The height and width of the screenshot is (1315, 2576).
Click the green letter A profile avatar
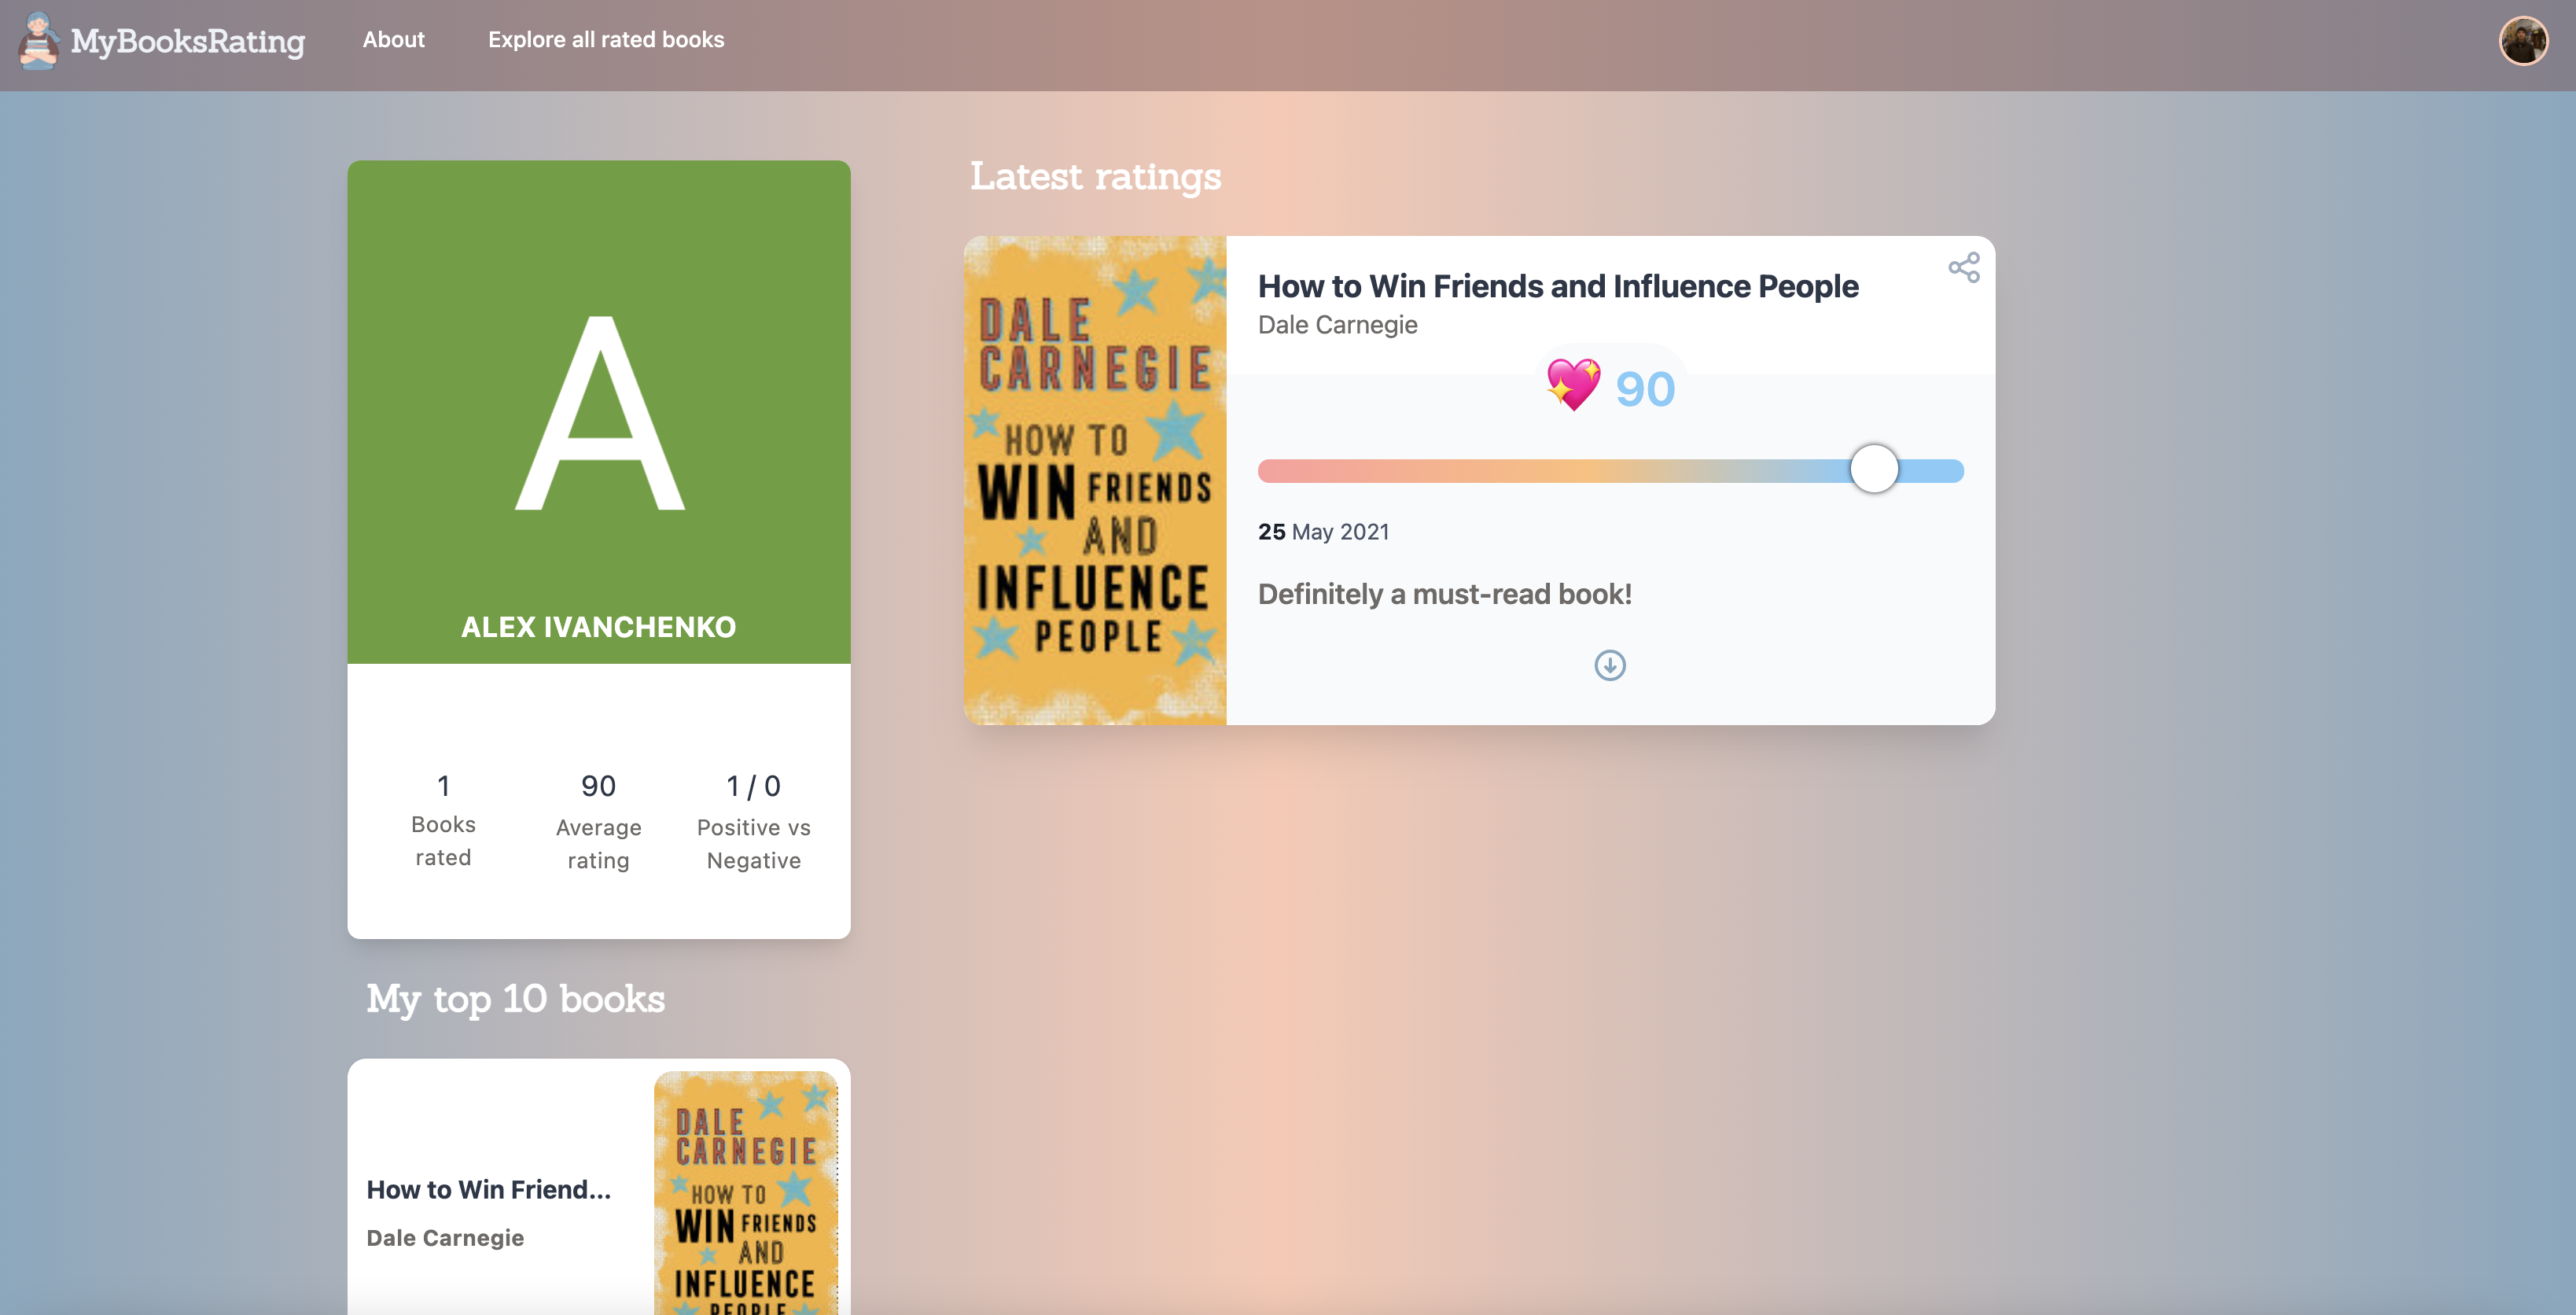point(598,412)
